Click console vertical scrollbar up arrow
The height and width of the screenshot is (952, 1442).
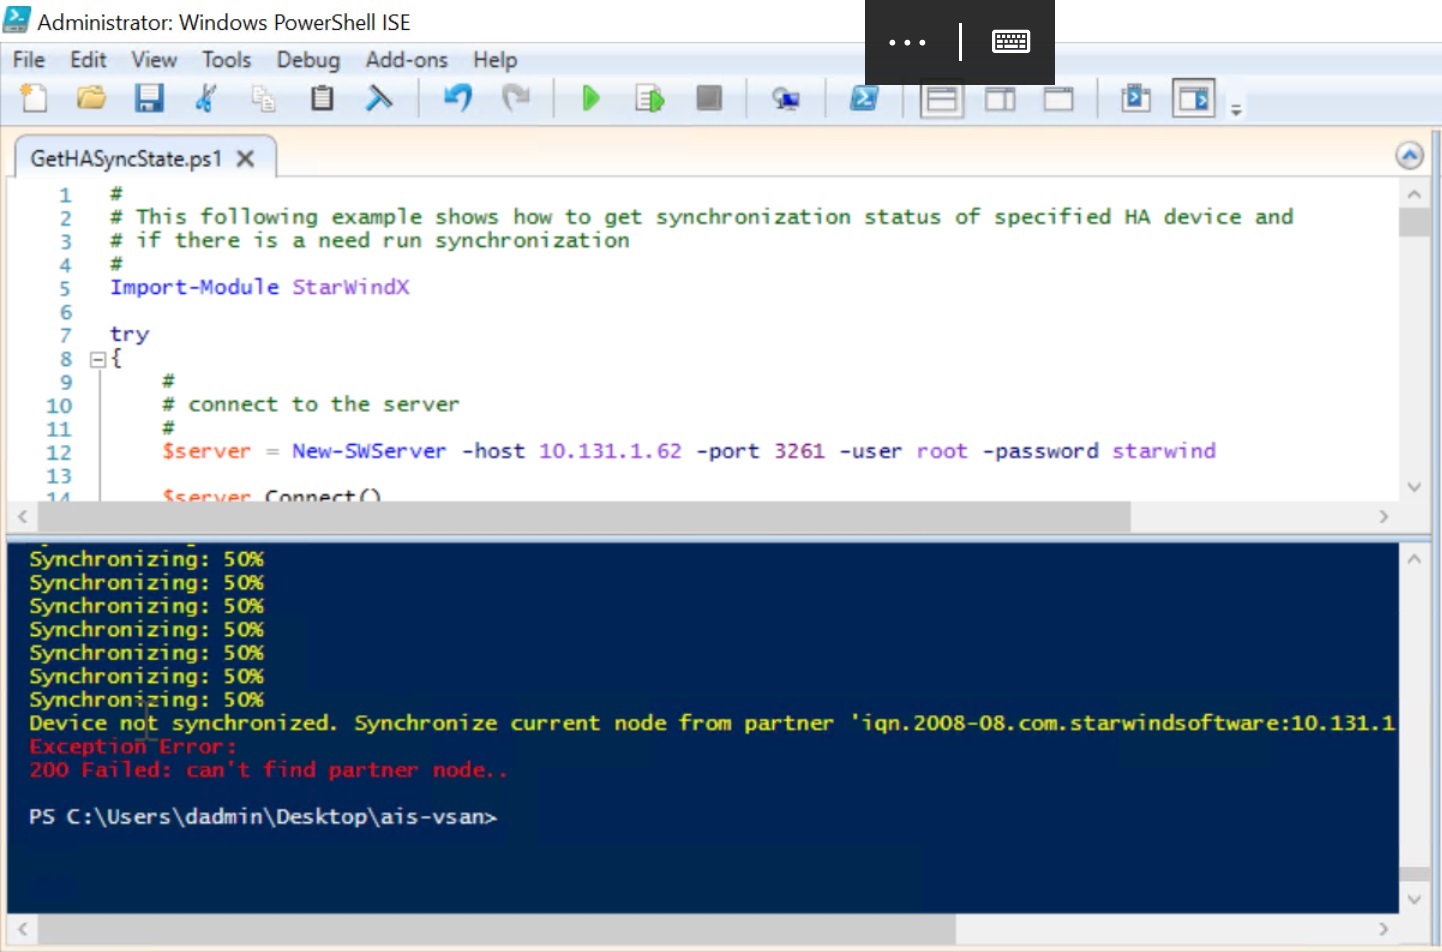click(1414, 559)
